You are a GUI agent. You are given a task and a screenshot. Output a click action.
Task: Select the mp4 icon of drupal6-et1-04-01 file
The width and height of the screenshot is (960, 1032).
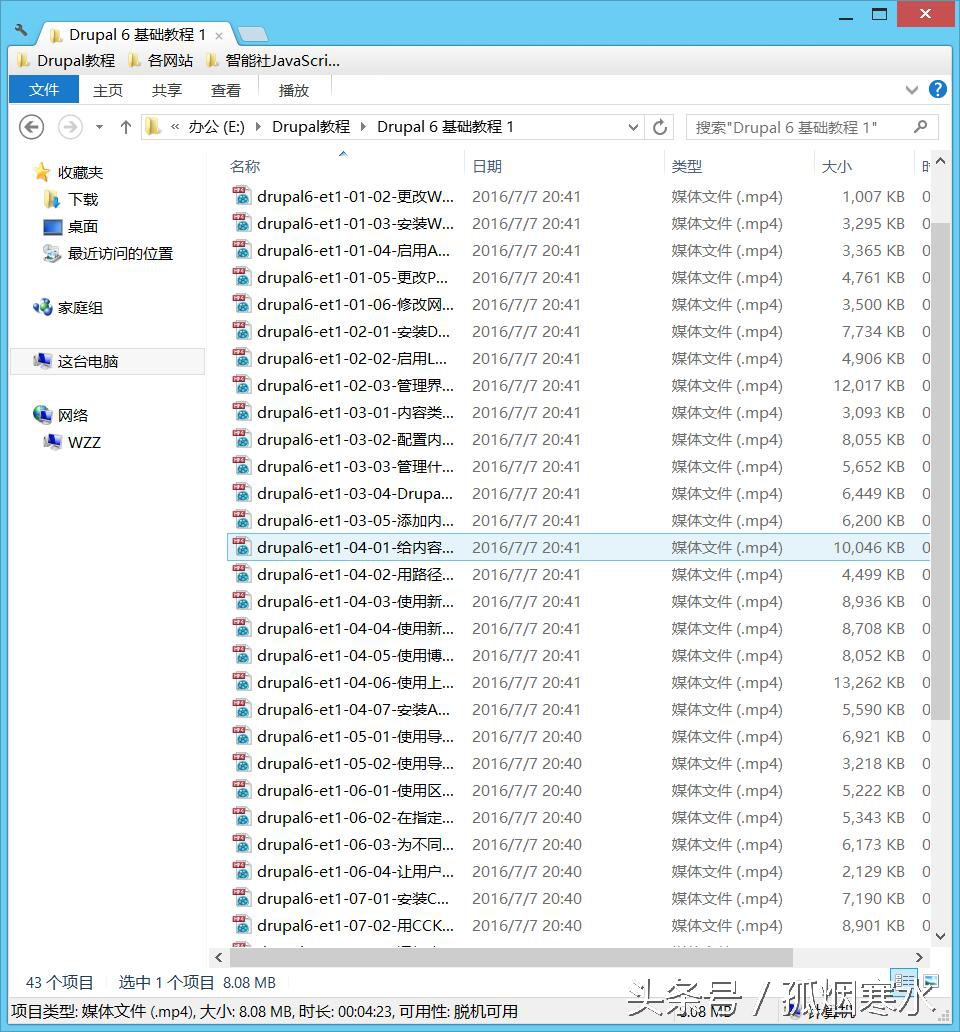pyautogui.click(x=241, y=547)
